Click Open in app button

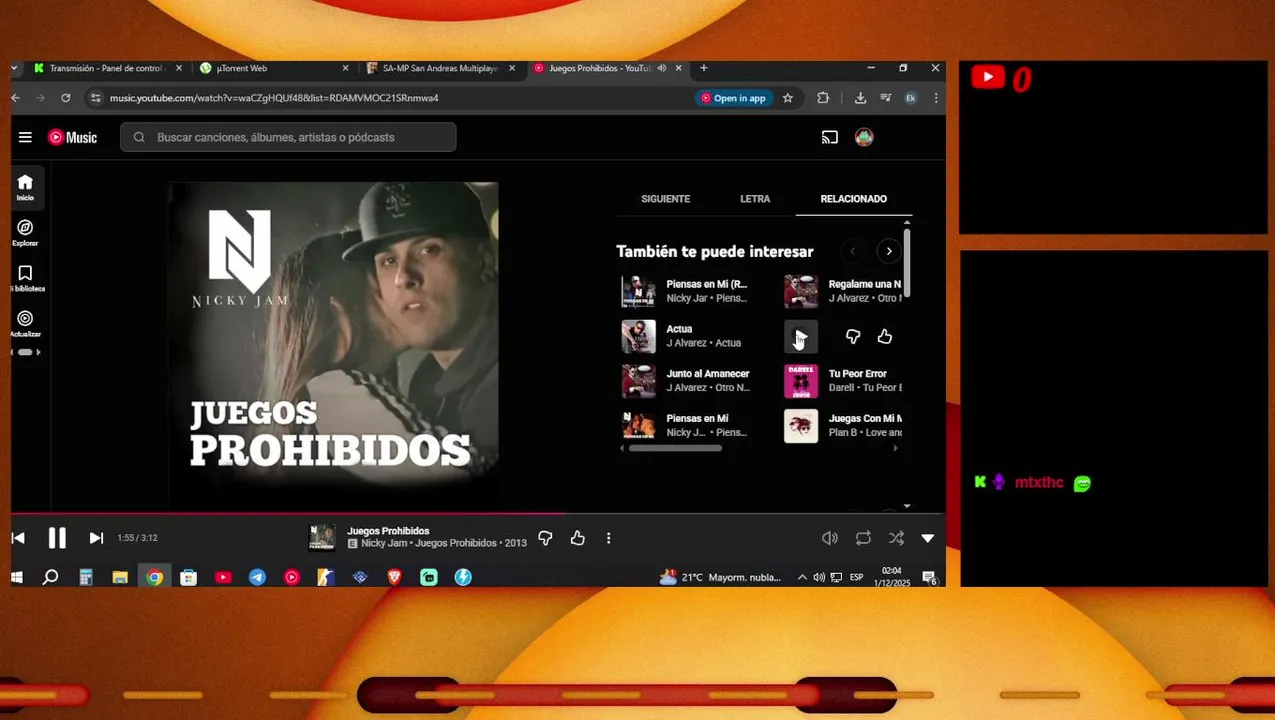(x=734, y=98)
